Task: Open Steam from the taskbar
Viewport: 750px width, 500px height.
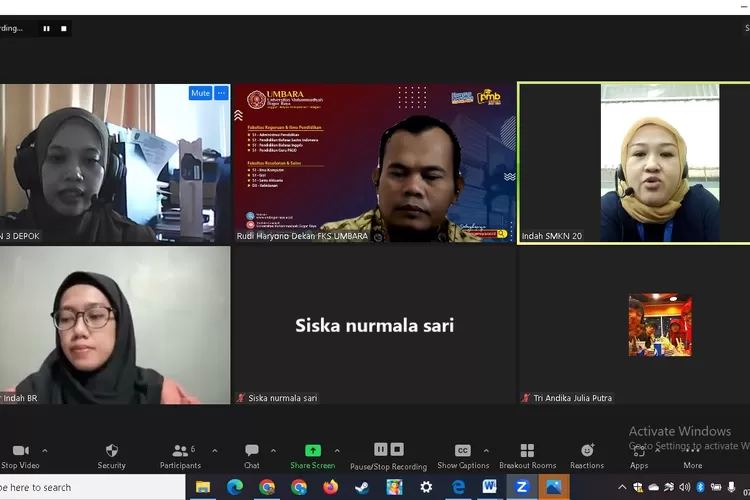Action: [362, 487]
